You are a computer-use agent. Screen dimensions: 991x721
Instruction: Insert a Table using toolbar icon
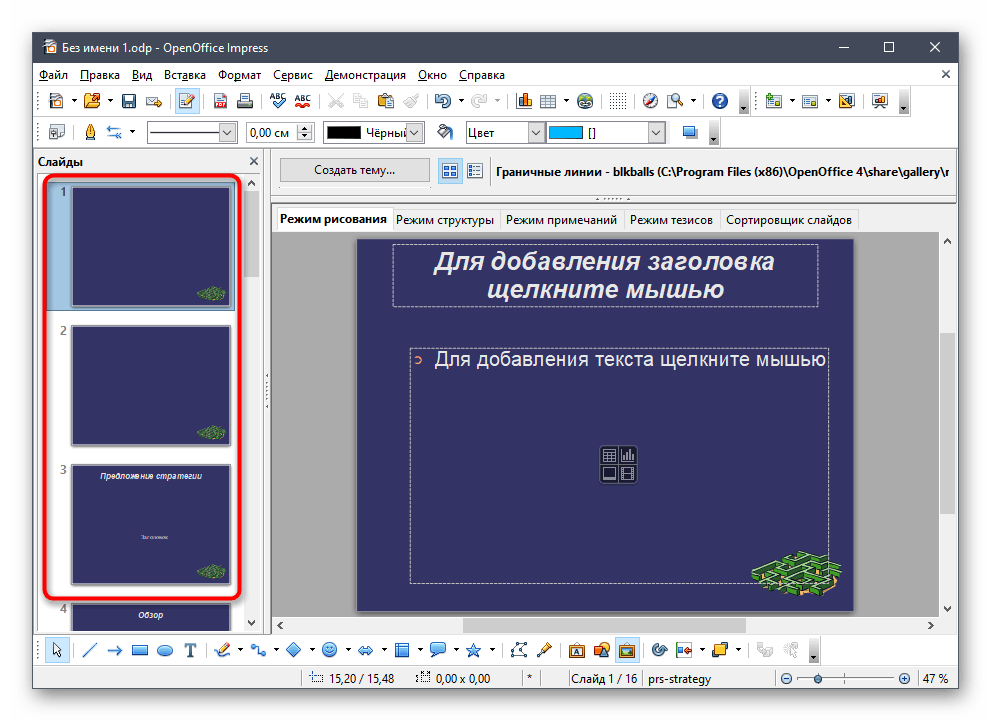pos(549,101)
